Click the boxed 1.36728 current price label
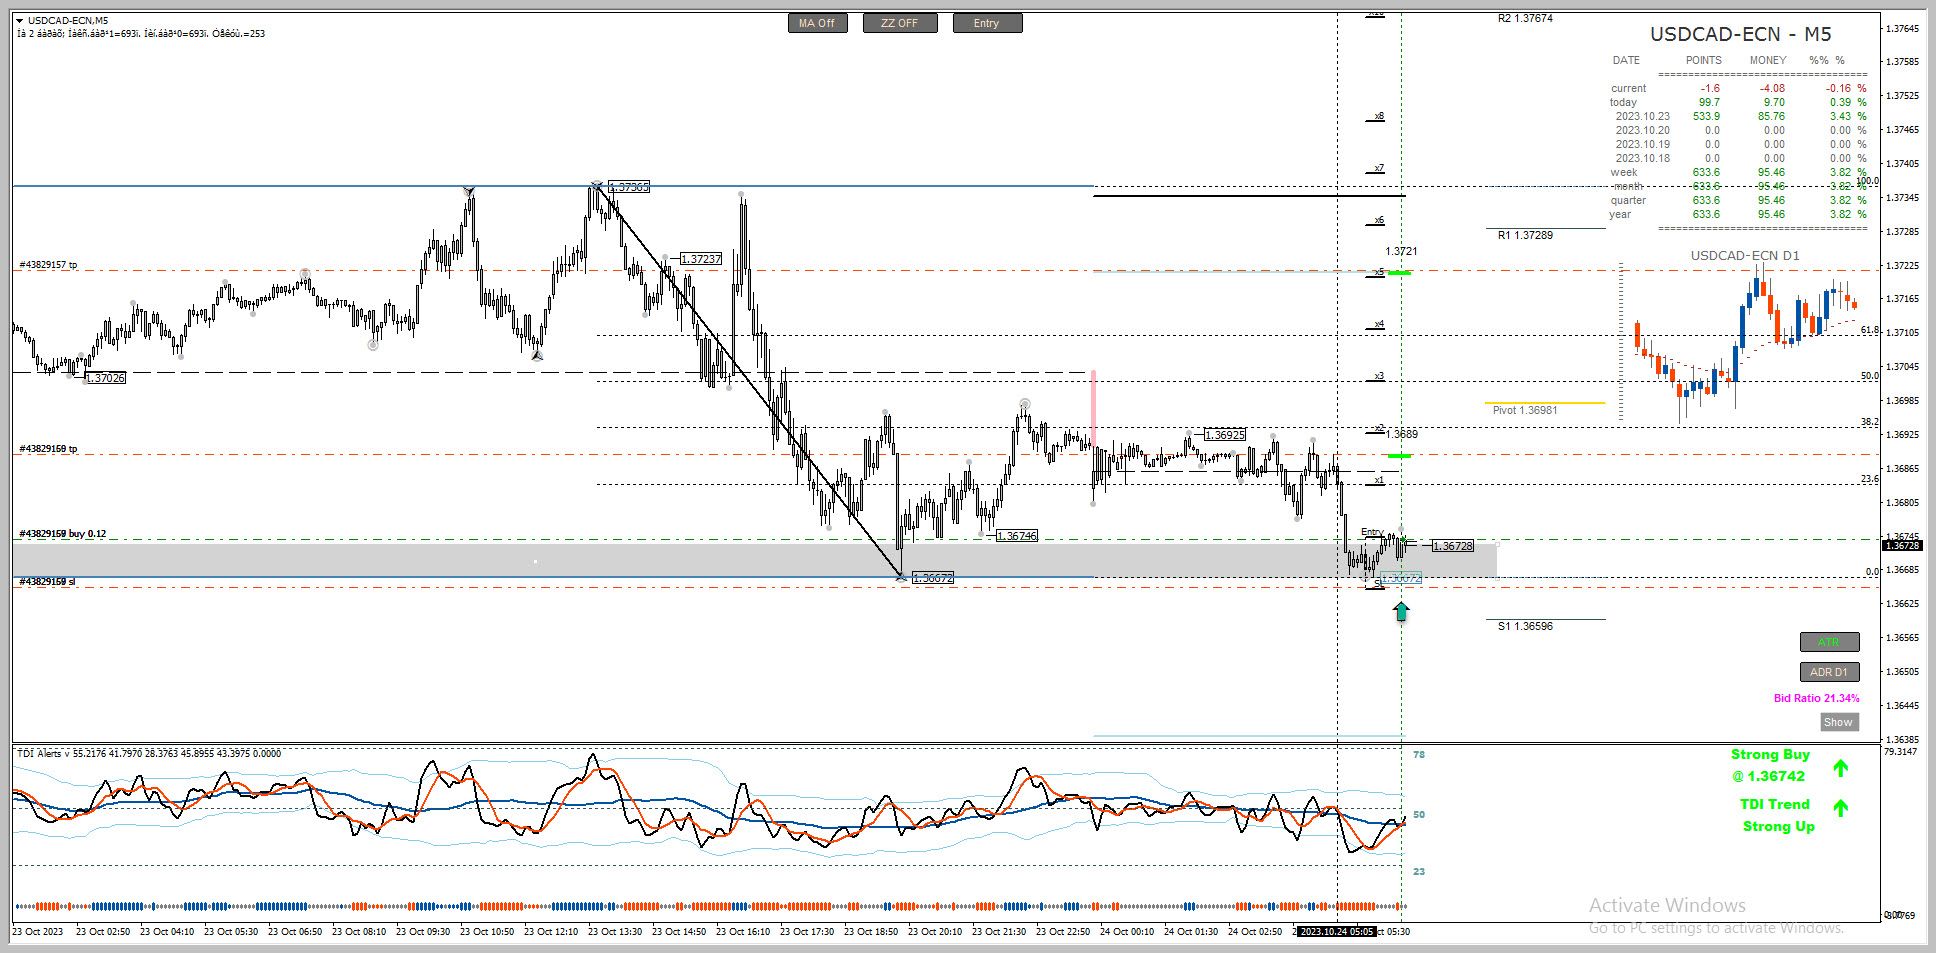1936x953 pixels. [x=1453, y=546]
